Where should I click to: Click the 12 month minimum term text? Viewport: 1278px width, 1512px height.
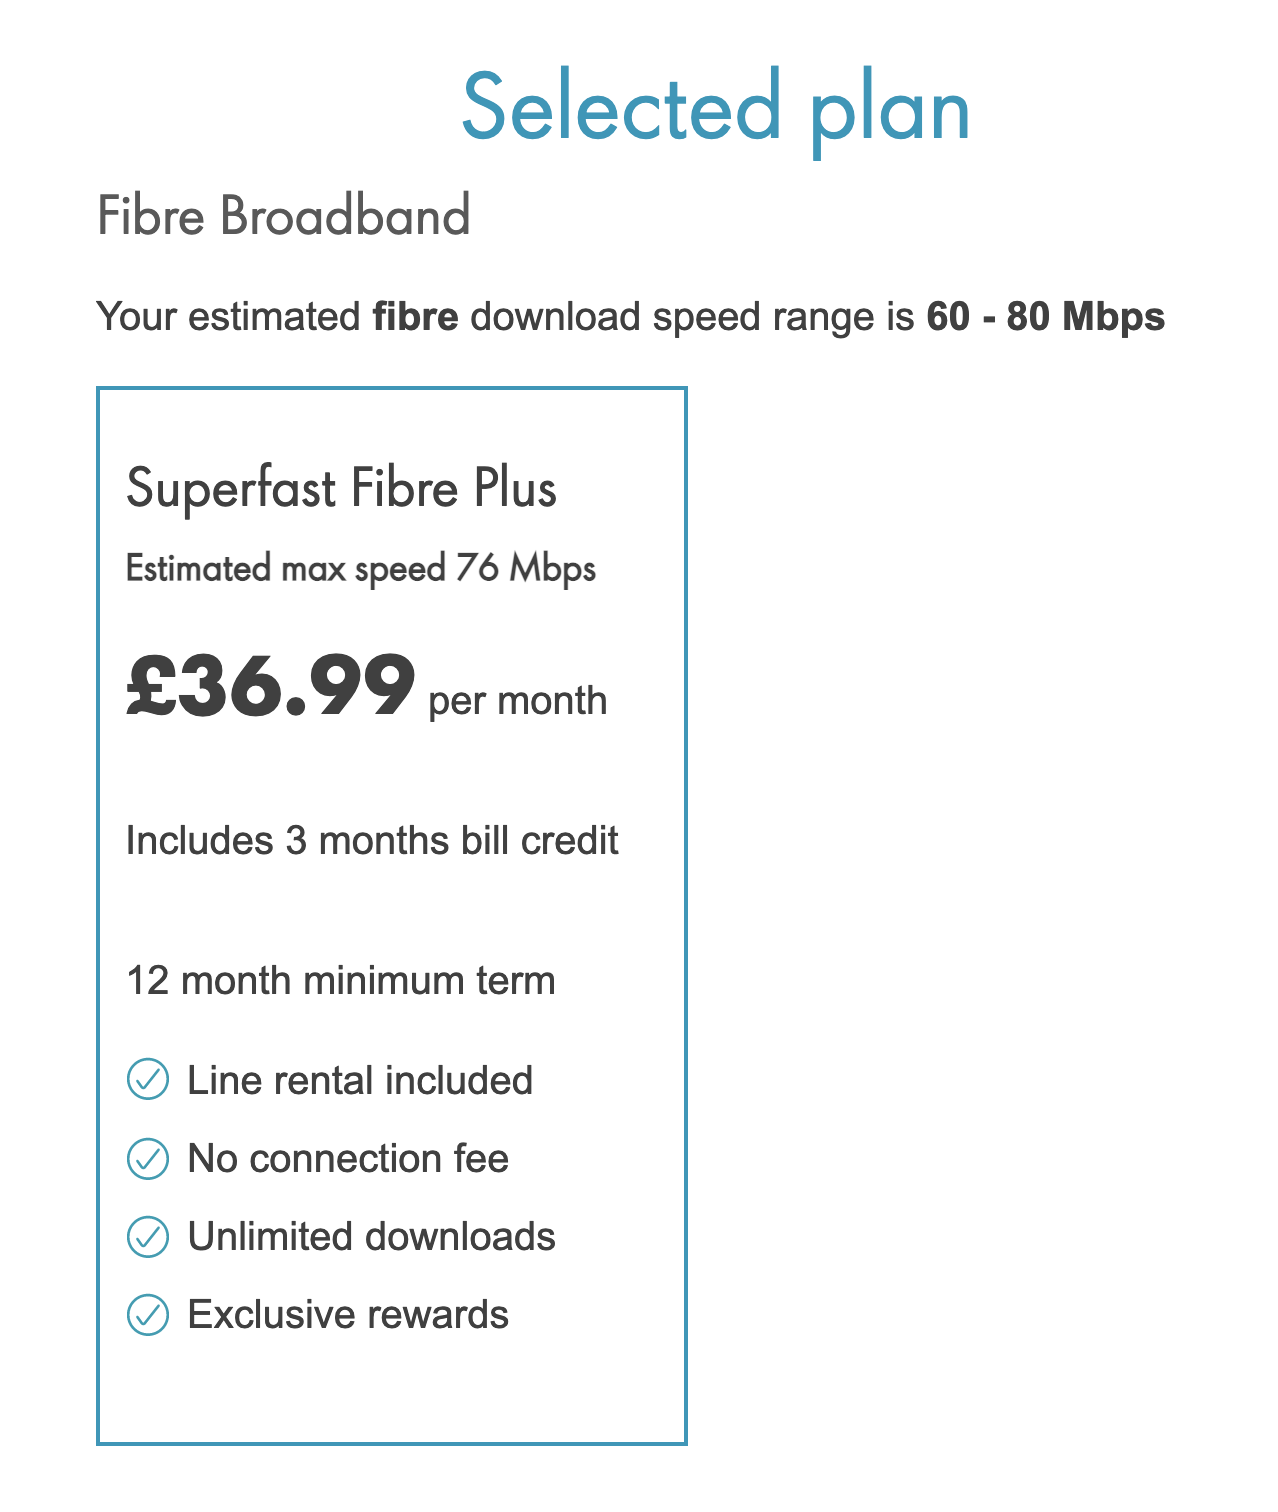point(340,980)
